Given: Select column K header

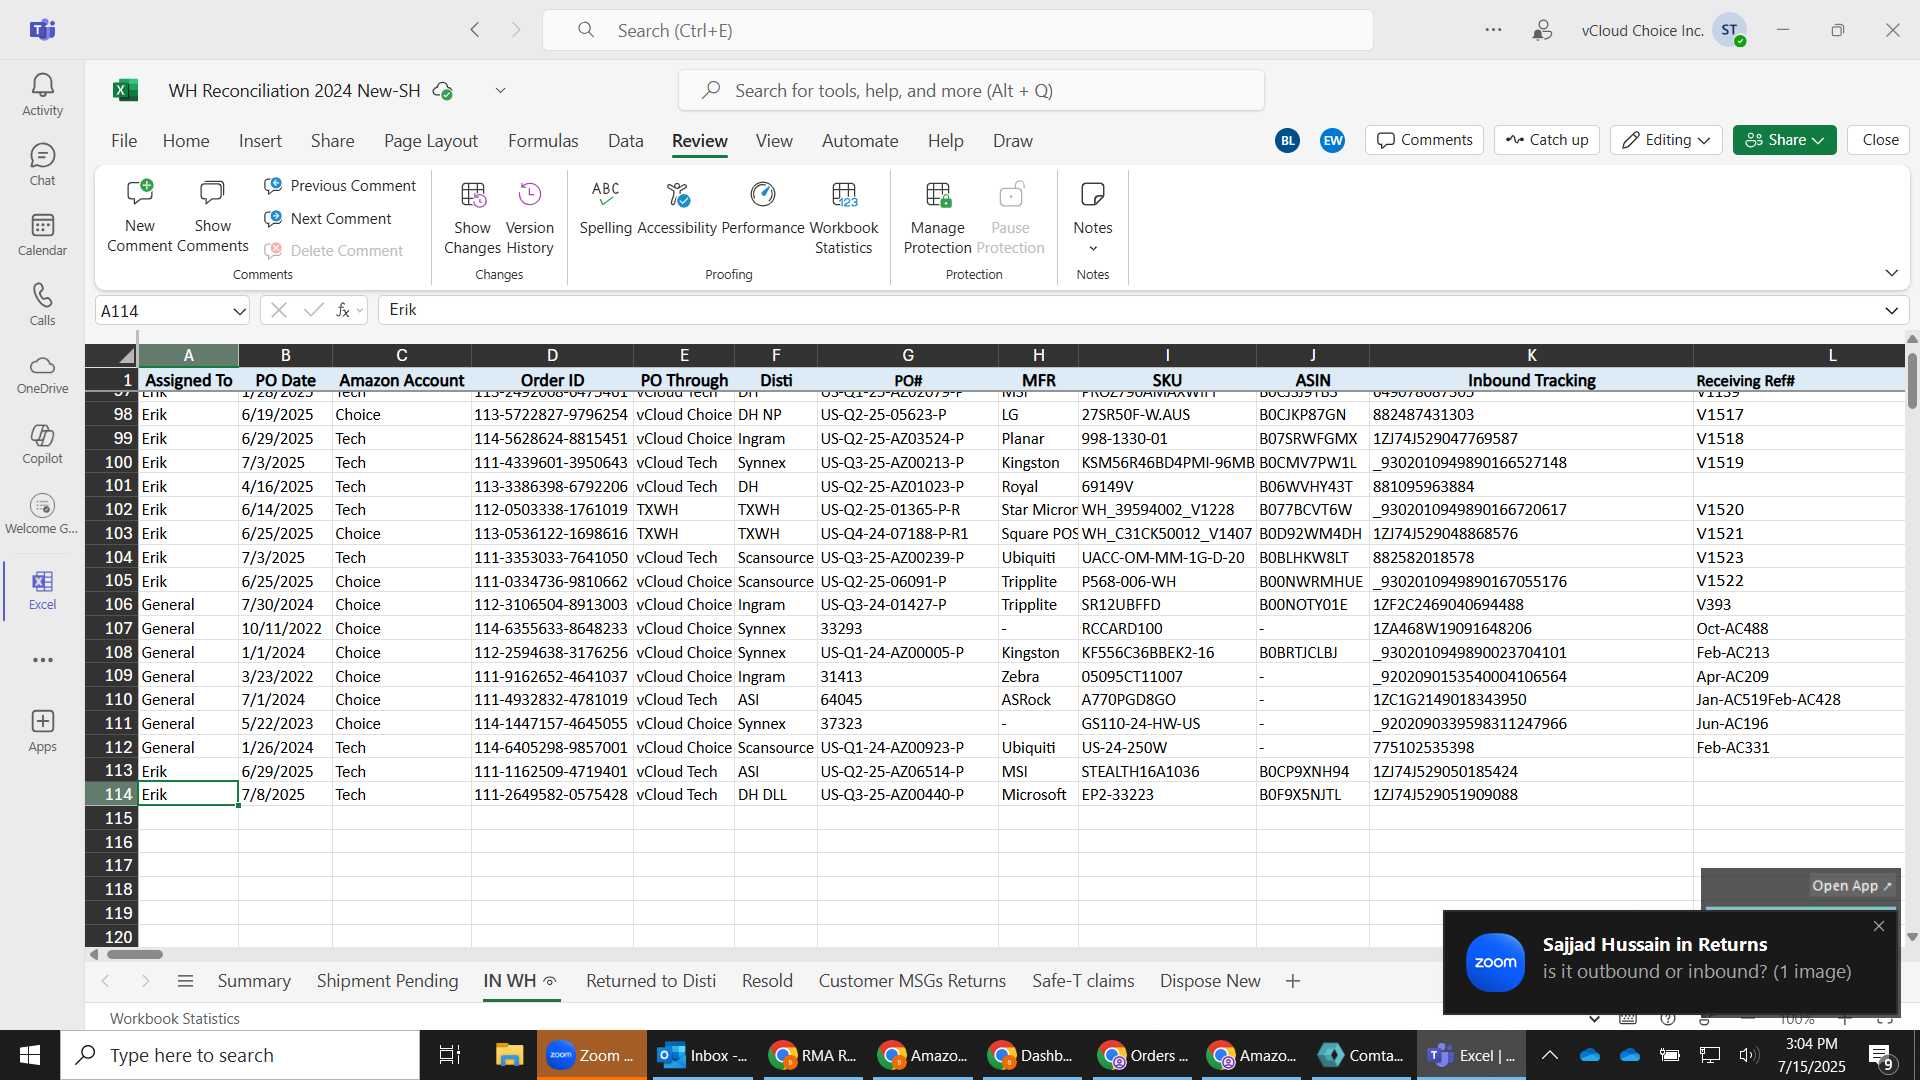Looking at the screenshot, I should 1531,355.
